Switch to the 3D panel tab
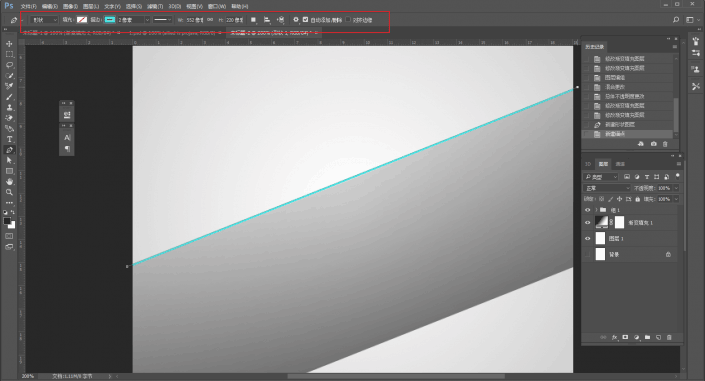 click(588, 164)
